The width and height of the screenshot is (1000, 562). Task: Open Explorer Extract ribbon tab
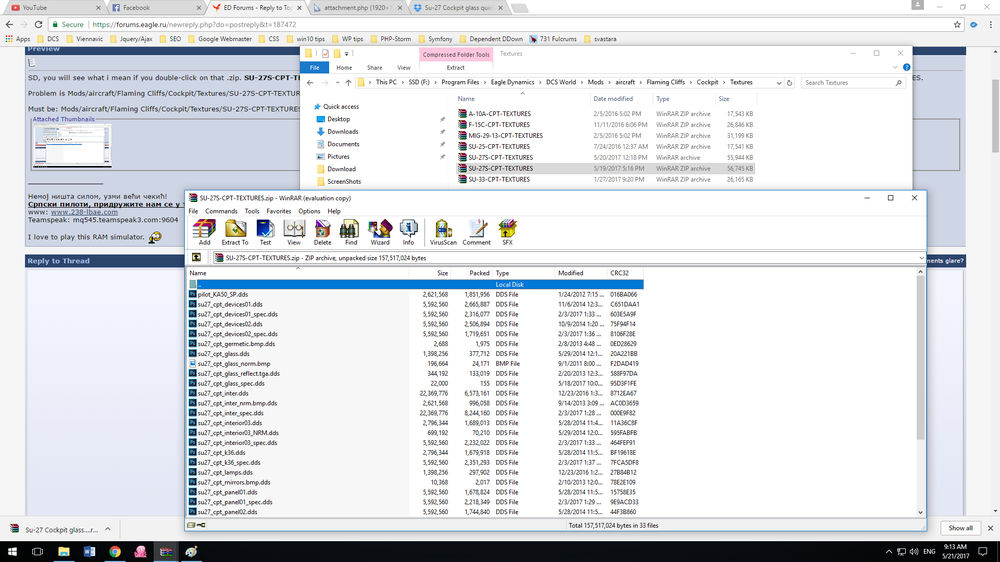pos(455,68)
